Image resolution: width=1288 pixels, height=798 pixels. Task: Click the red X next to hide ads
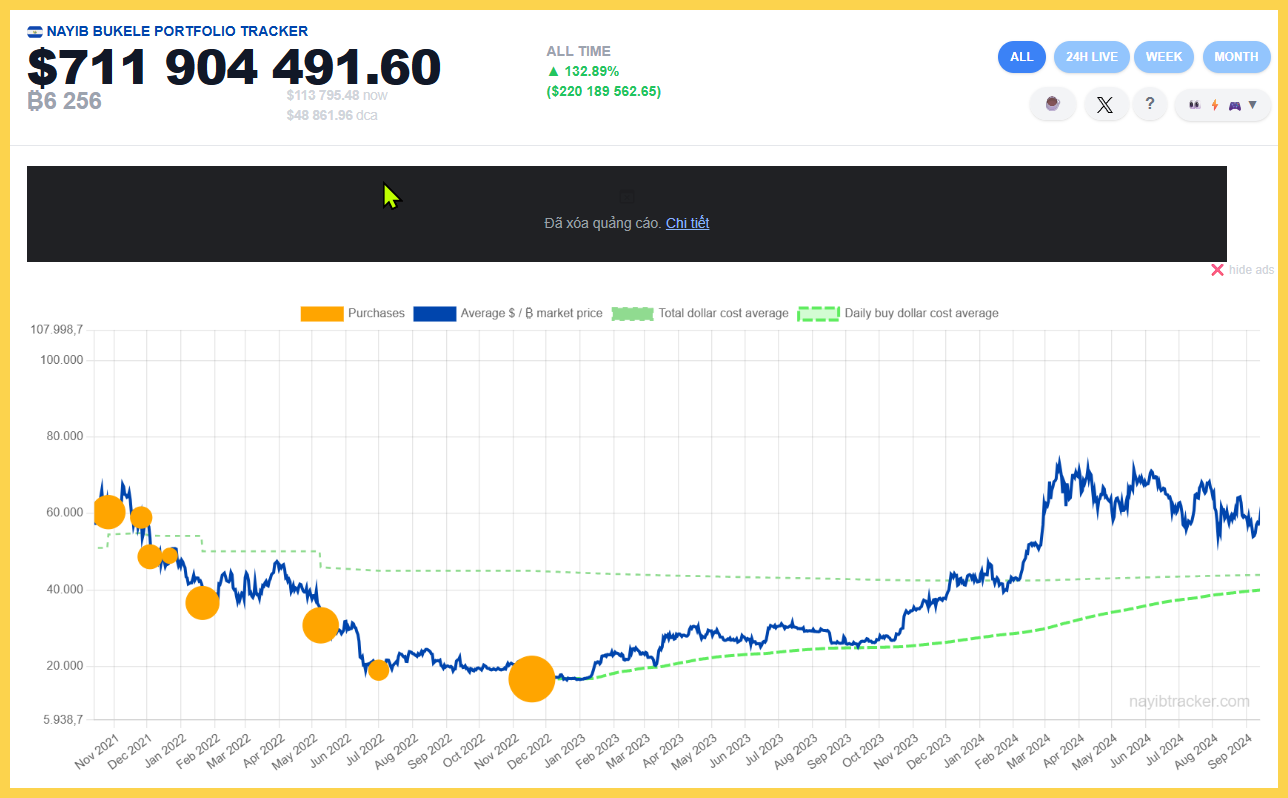[x=1218, y=269]
